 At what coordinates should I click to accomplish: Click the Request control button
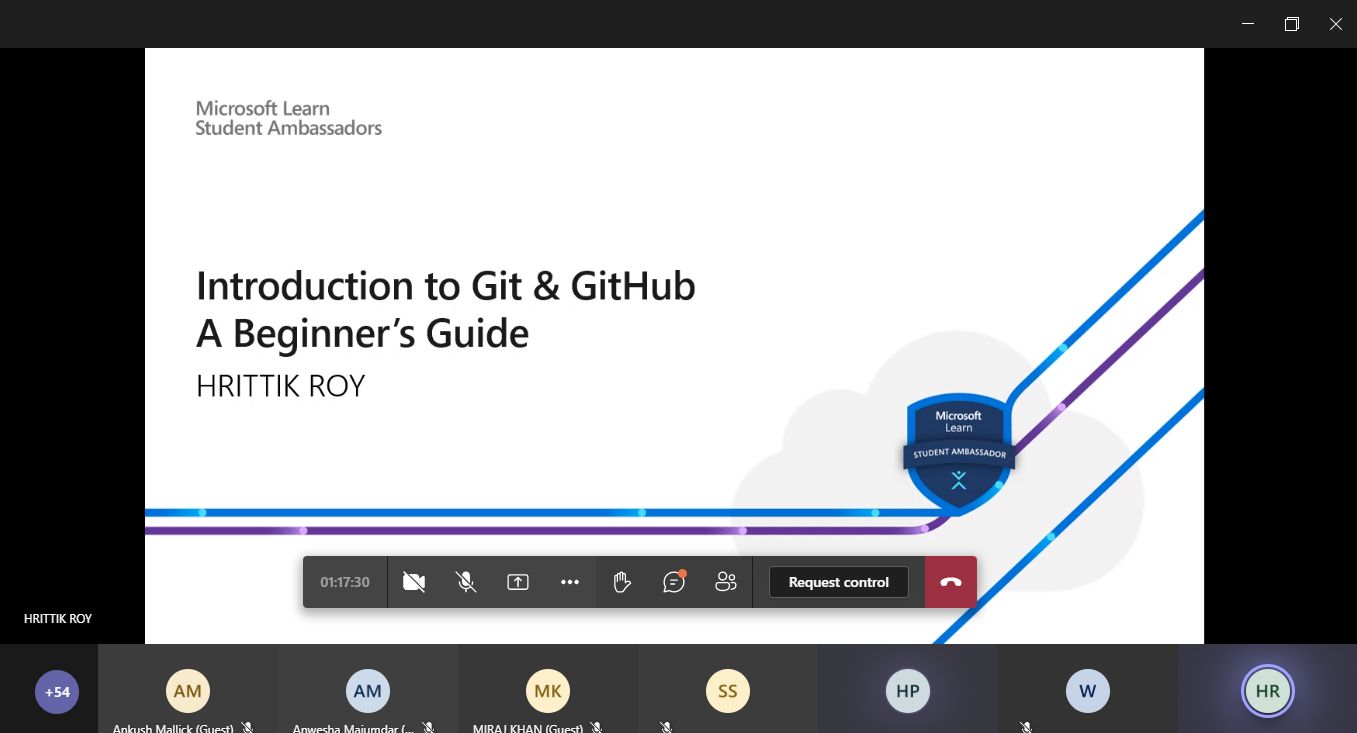pyautogui.click(x=838, y=582)
